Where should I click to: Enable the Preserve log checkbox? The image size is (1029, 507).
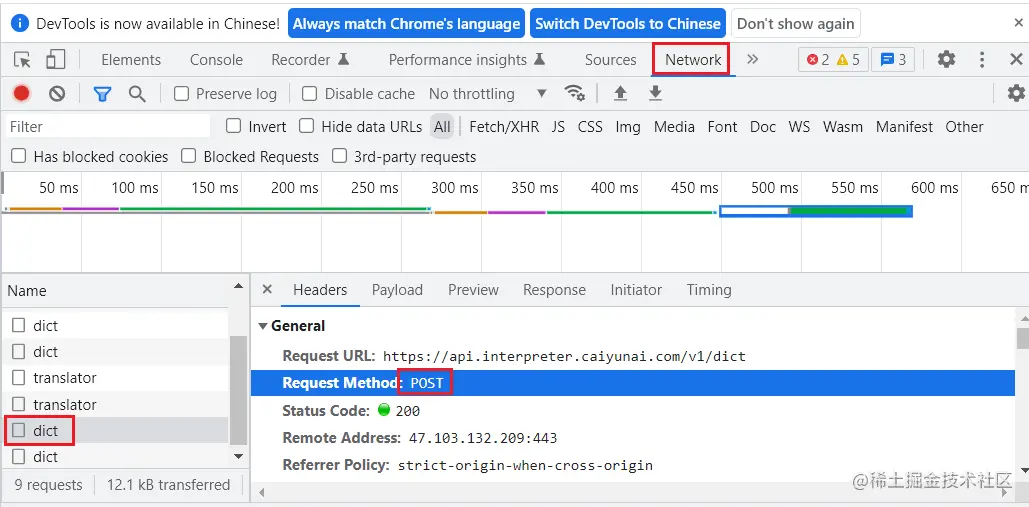[x=181, y=94]
